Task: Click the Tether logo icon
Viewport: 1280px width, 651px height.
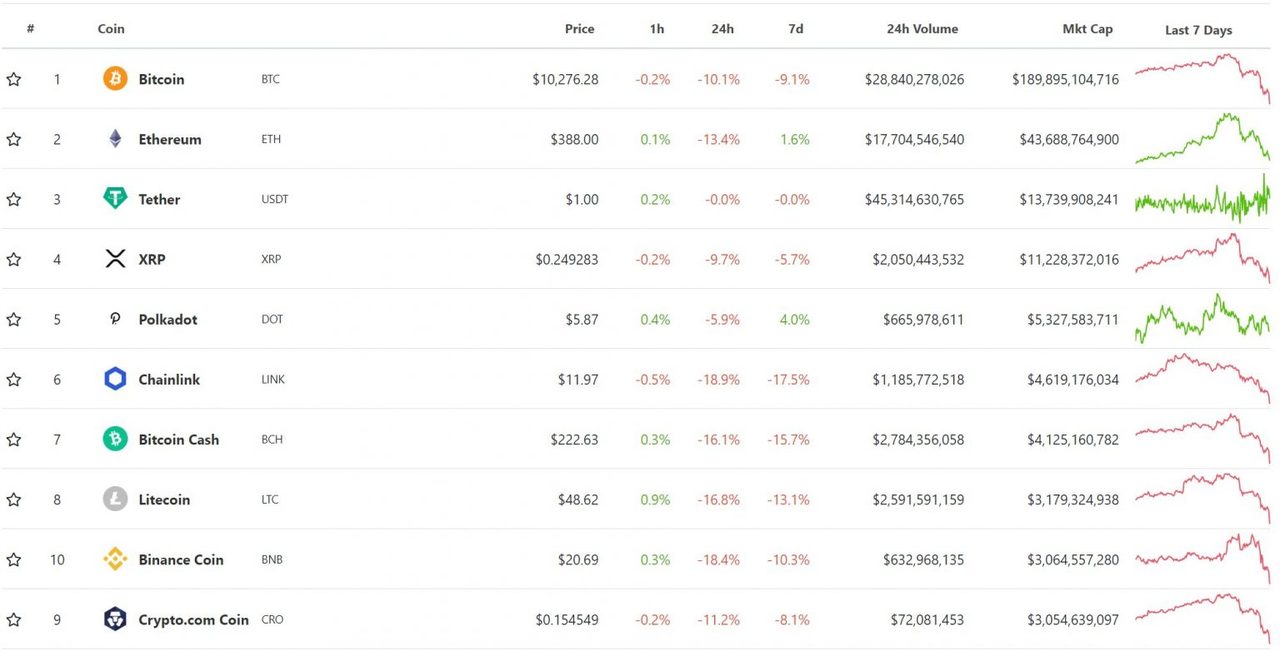Action: 115,199
